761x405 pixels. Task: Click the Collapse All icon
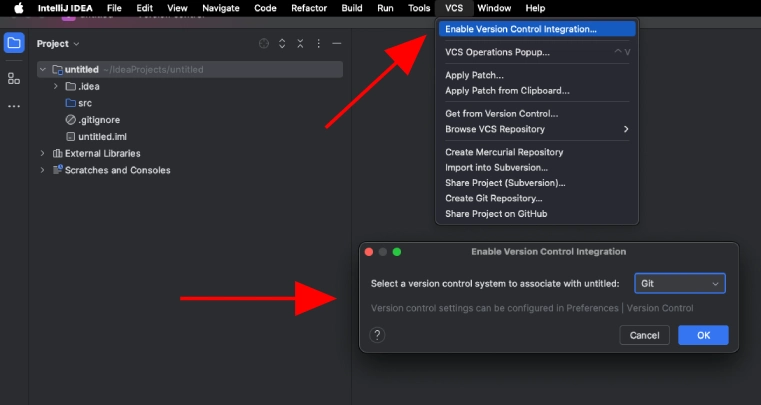point(300,44)
